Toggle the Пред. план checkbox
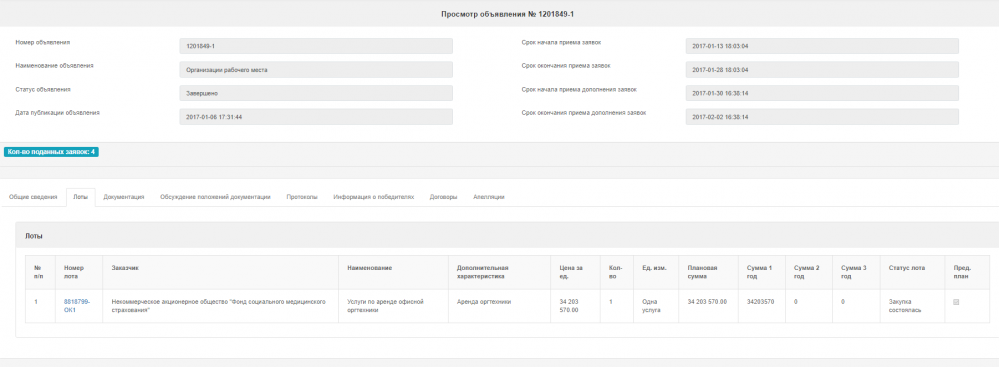The width and height of the screenshot is (999, 367). [x=956, y=302]
